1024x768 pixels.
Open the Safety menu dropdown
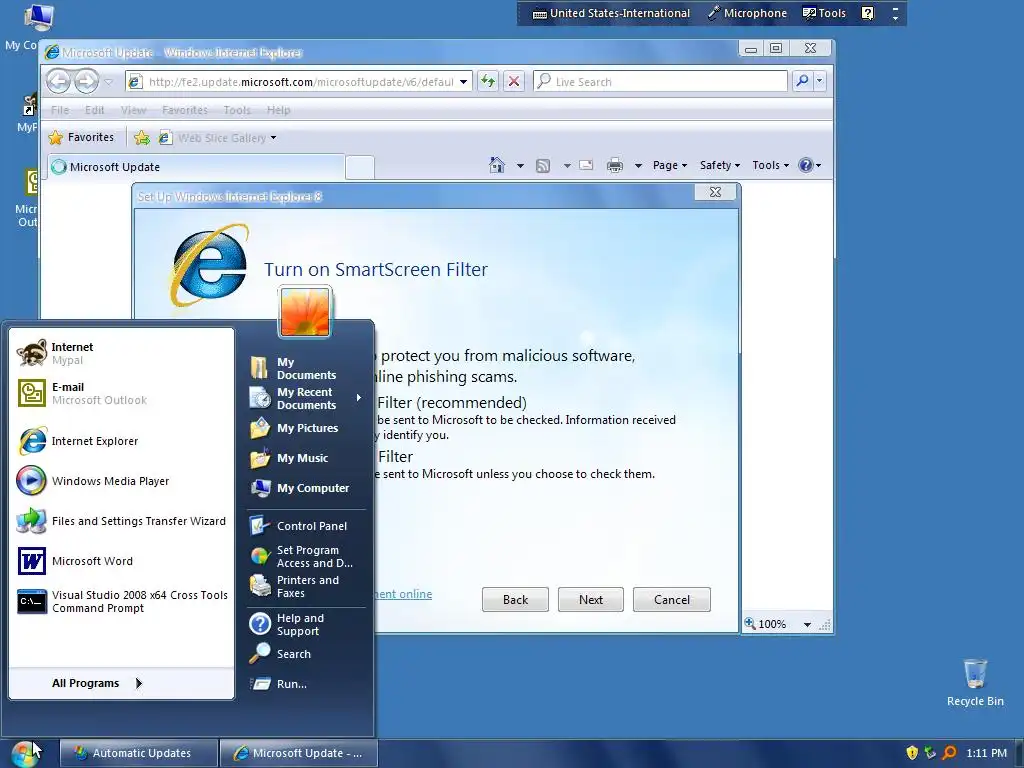pyautogui.click(x=720, y=165)
